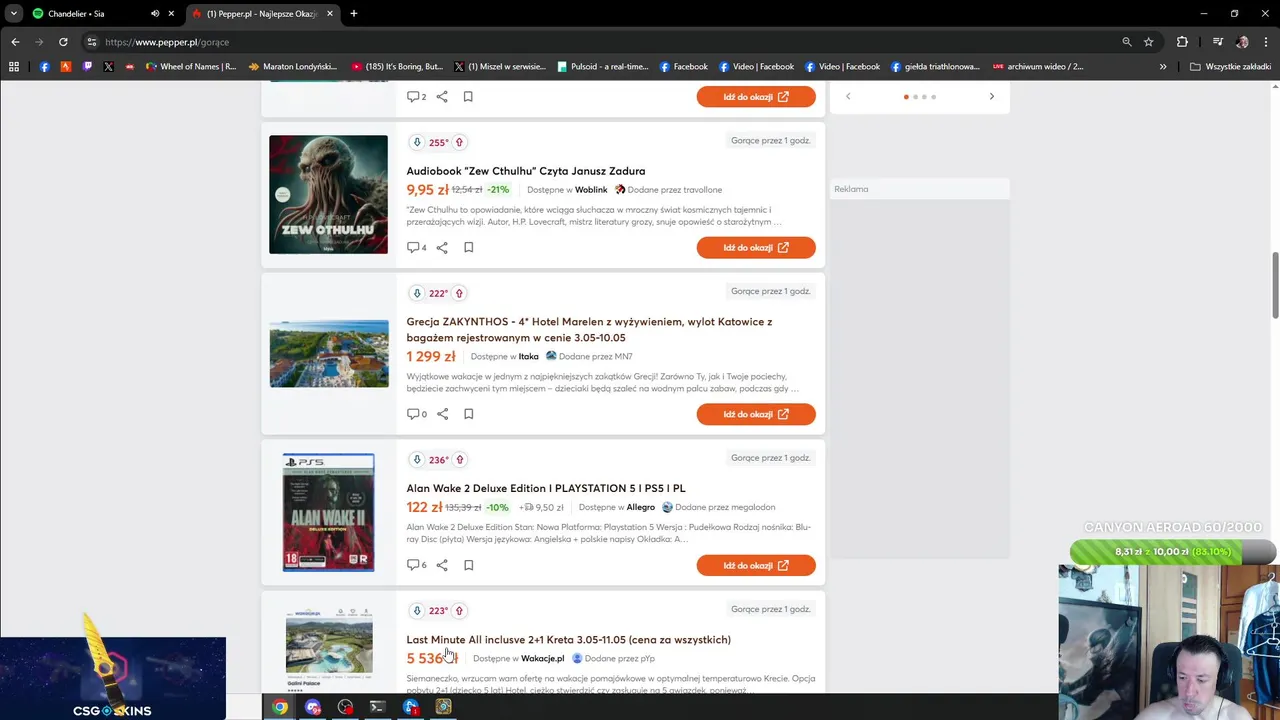This screenshot has height=720, width=1280.
Task: Open the (185) It's Boring YouTube bookmark
Action: tap(397, 67)
